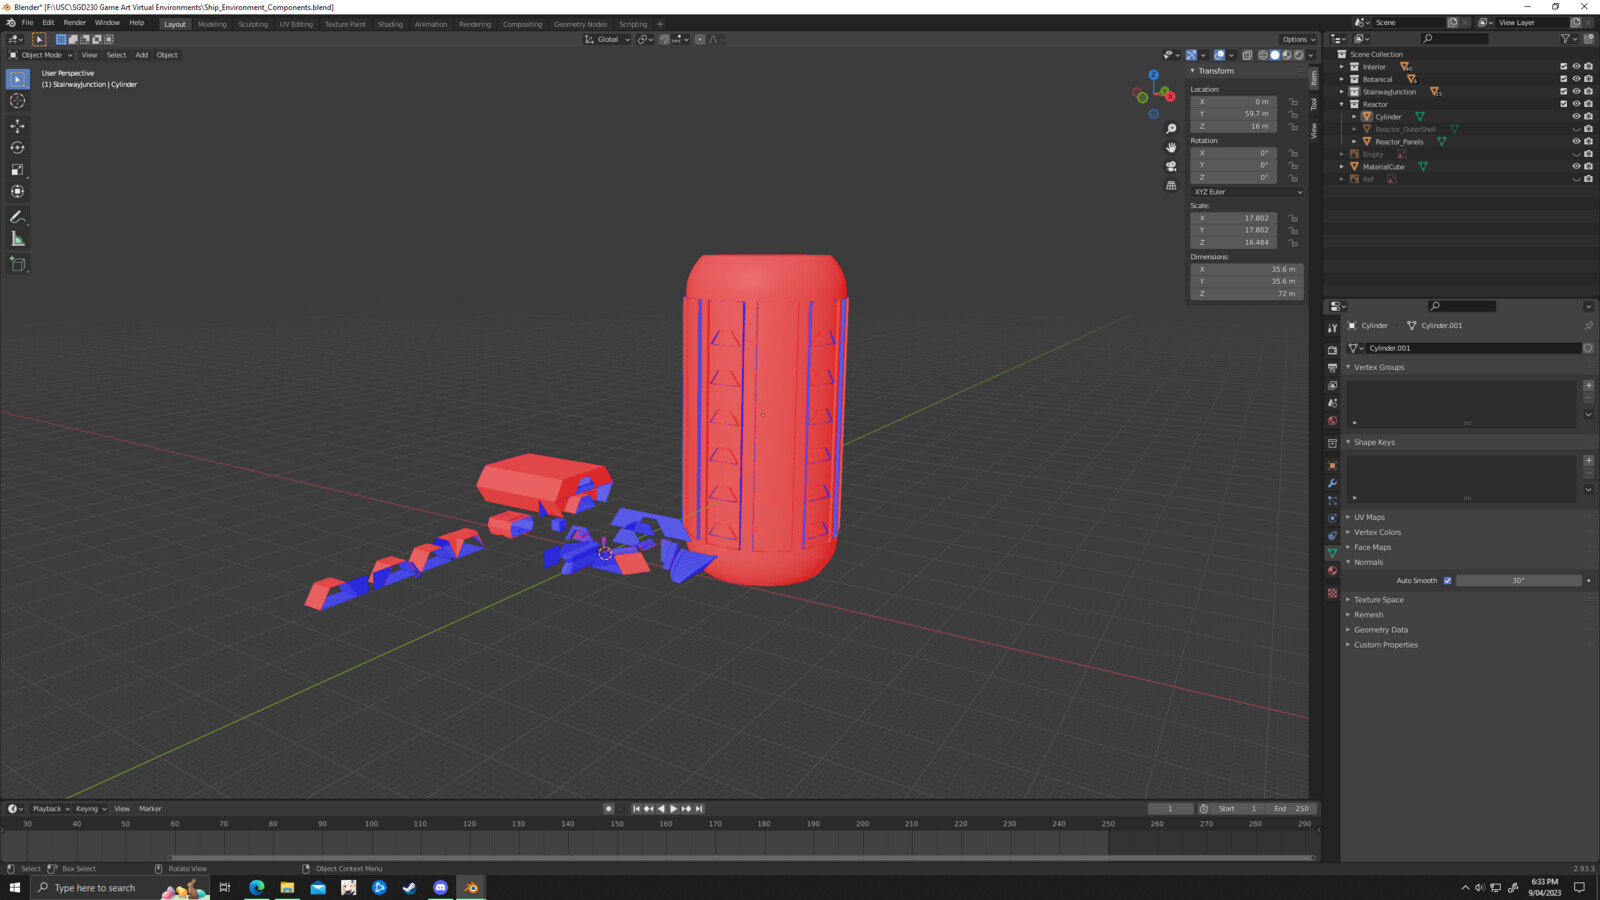Hide Botanical collection with eye icon
Image resolution: width=1600 pixels, height=900 pixels.
coord(1576,79)
